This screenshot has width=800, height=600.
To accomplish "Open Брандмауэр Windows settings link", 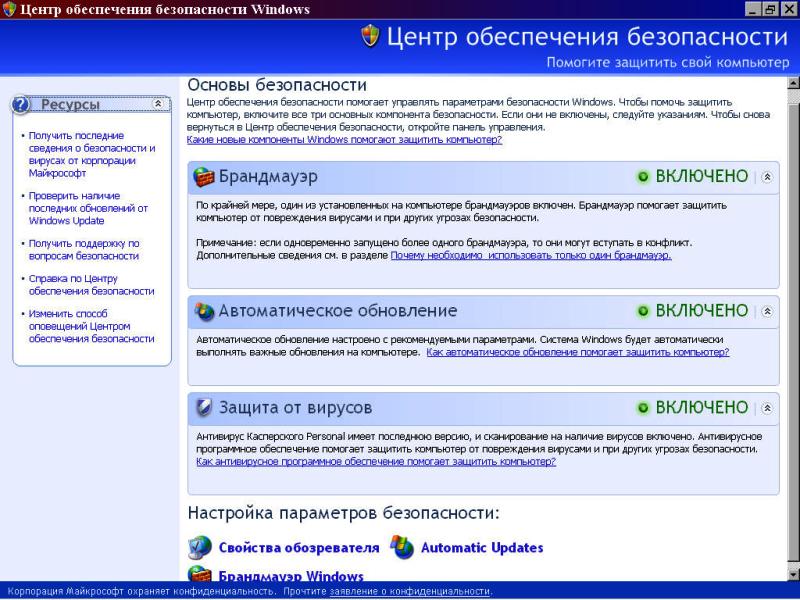I will 291,576.
